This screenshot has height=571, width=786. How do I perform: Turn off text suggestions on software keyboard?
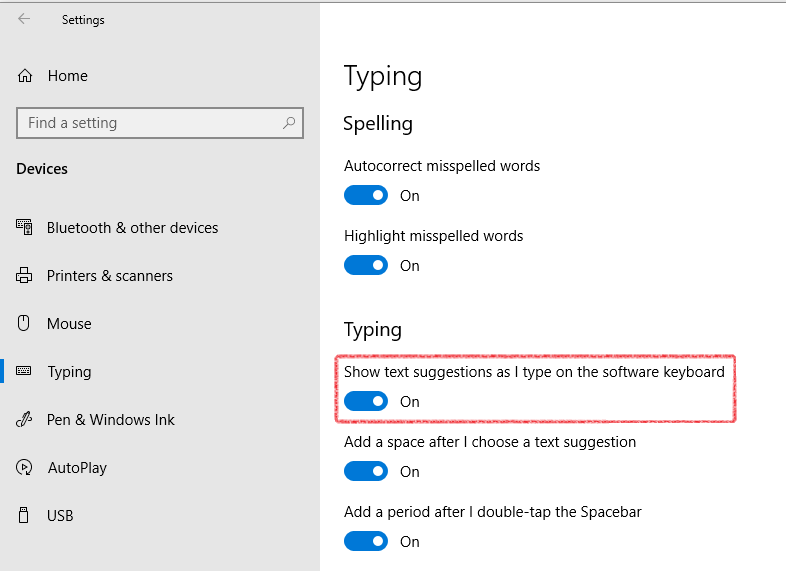click(x=366, y=401)
